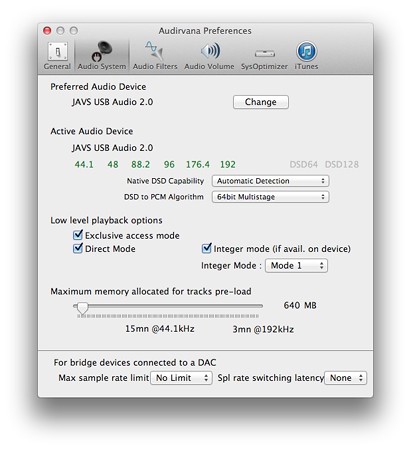Open the Spl rate switching latency dropdown
This screenshot has height=450, width=411.
pos(345,378)
